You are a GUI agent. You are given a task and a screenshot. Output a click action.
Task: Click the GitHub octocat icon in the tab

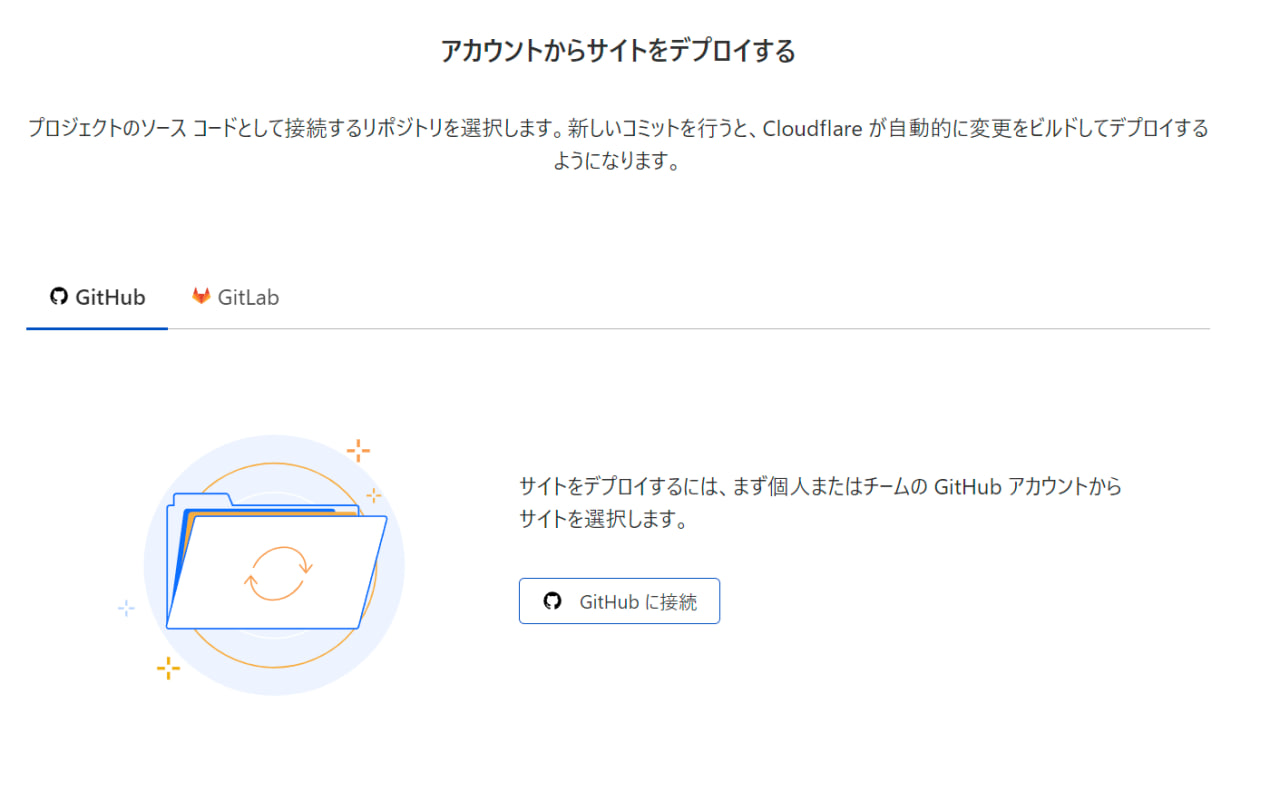tap(59, 297)
